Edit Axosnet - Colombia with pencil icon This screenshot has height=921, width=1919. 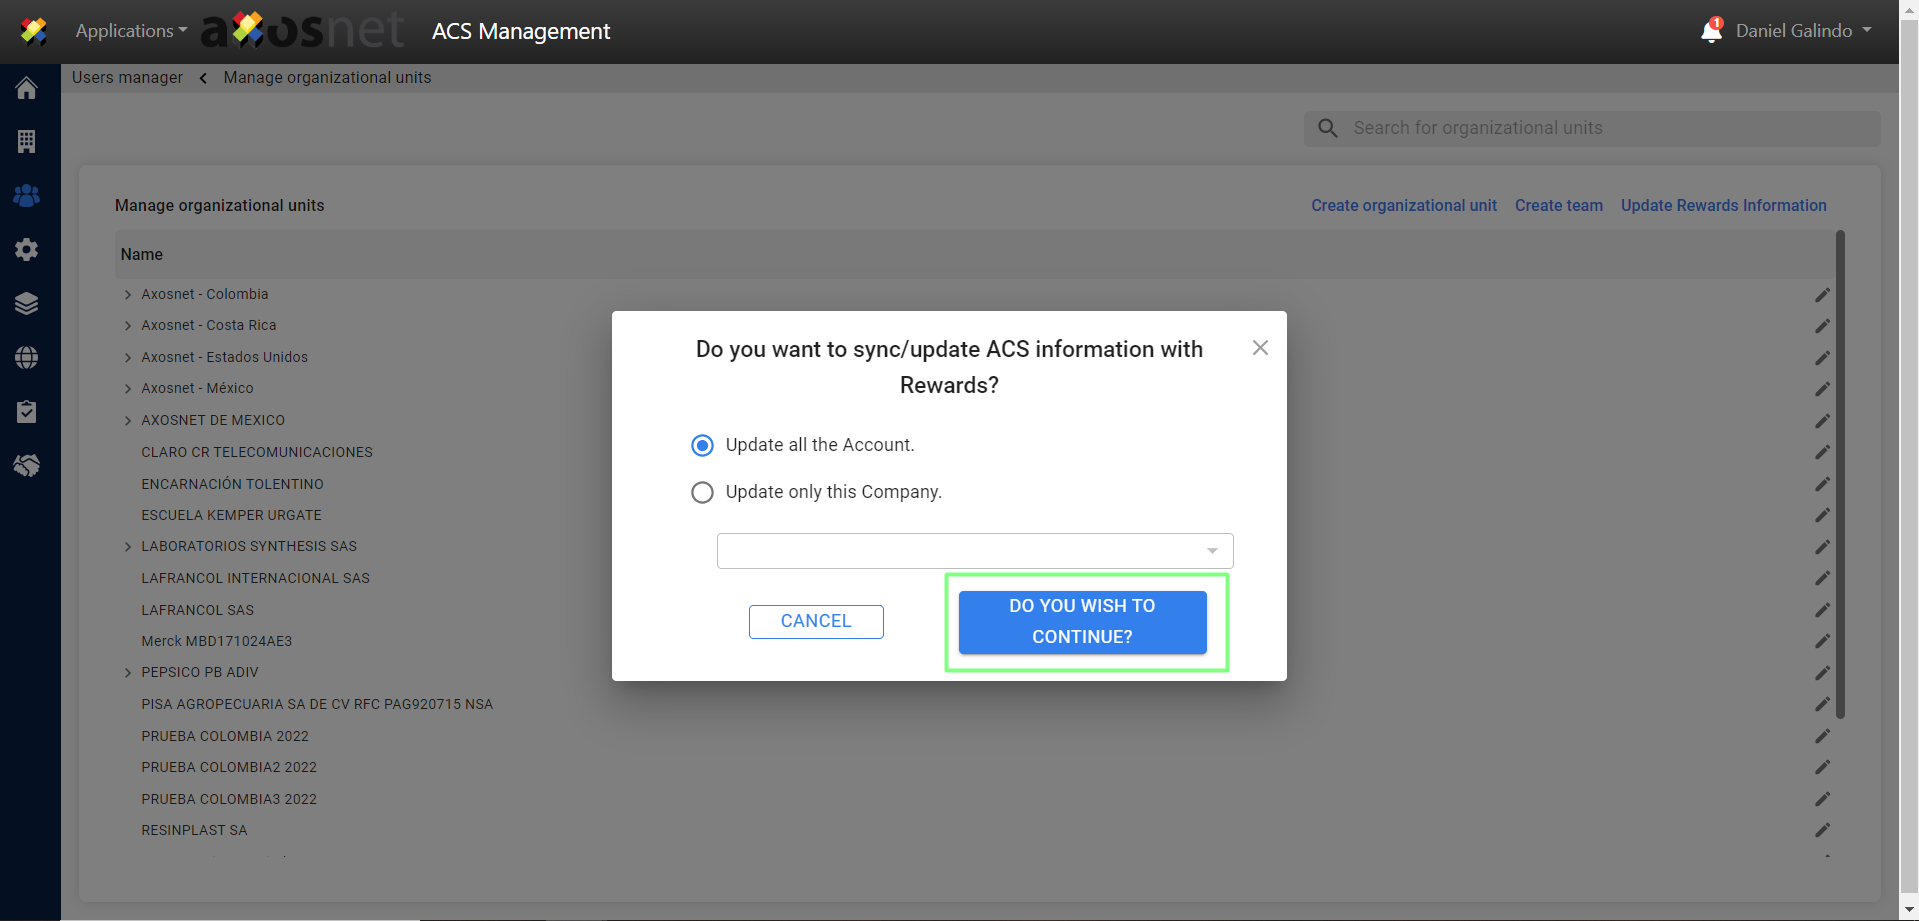pyautogui.click(x=1822, y=295)
